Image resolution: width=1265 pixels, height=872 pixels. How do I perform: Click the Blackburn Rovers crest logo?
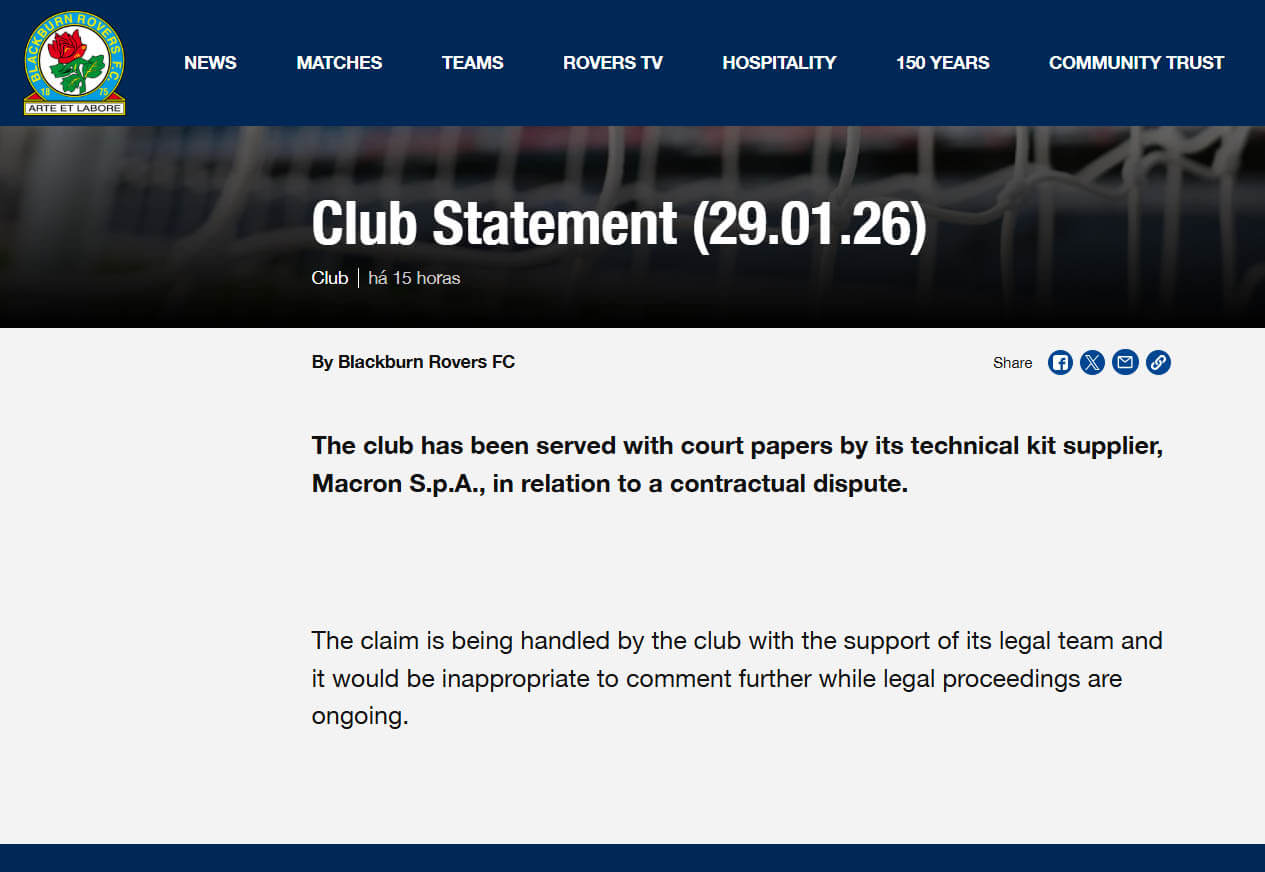(x=74, y=63)
